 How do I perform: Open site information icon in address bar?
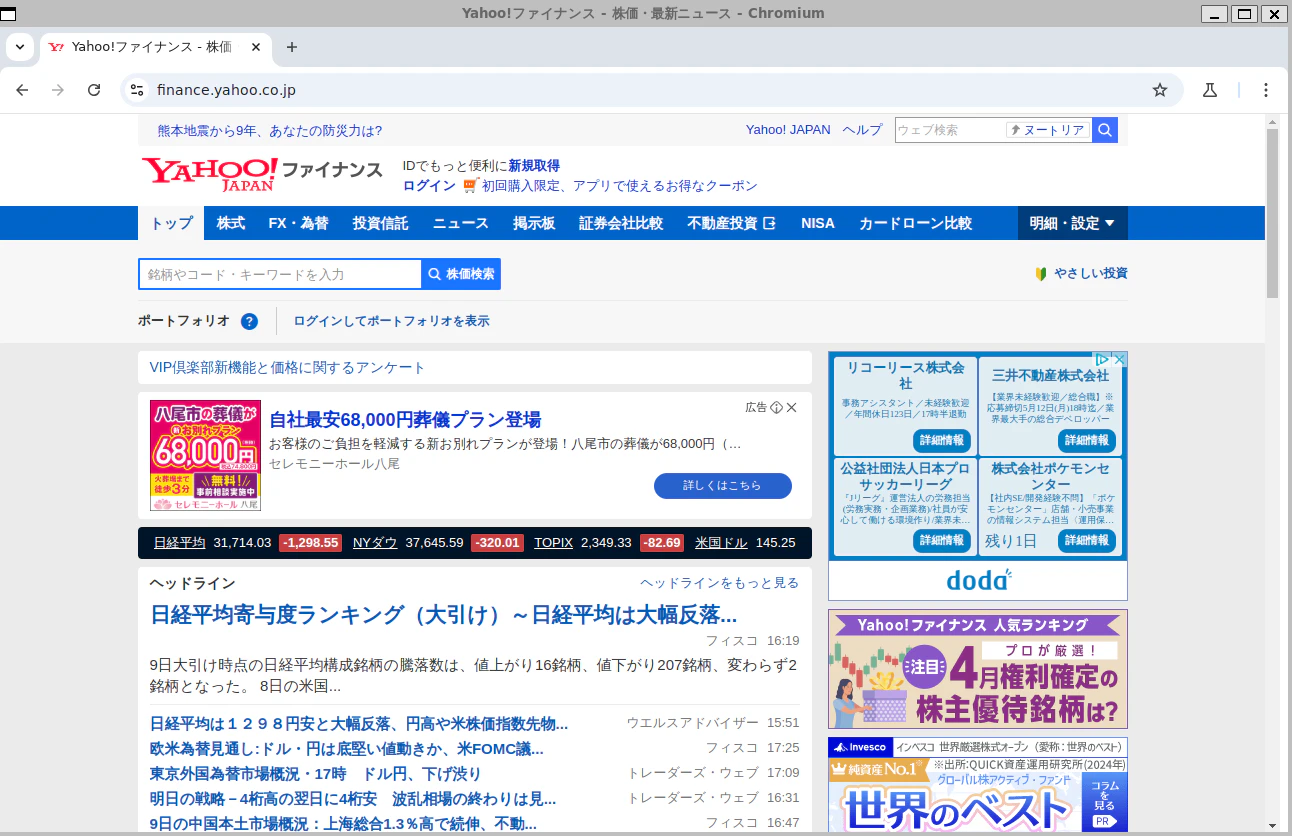pyautogui.click(x=137, y=90)
